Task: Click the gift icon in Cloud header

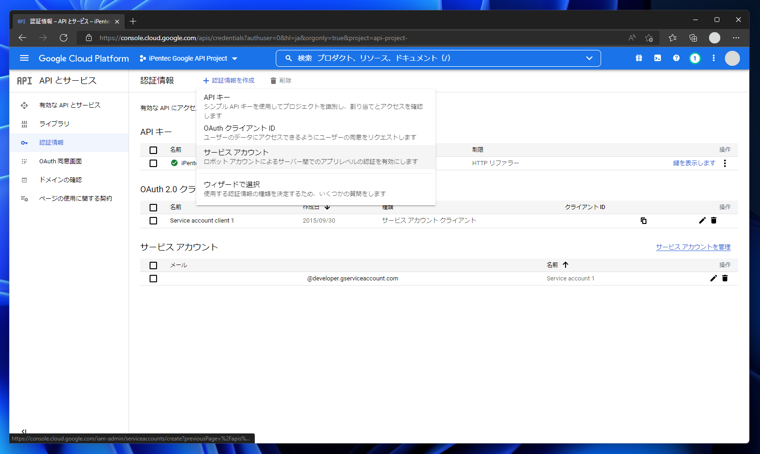Action: (639, 58)
